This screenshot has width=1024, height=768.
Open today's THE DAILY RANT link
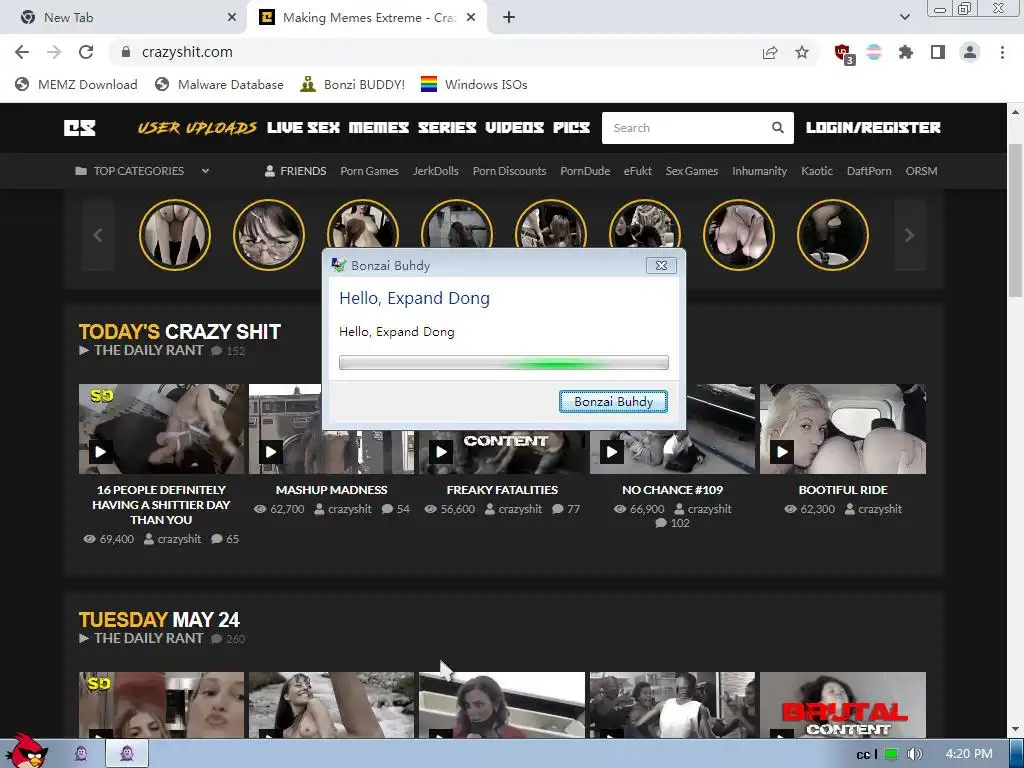(x=148, y=351)
